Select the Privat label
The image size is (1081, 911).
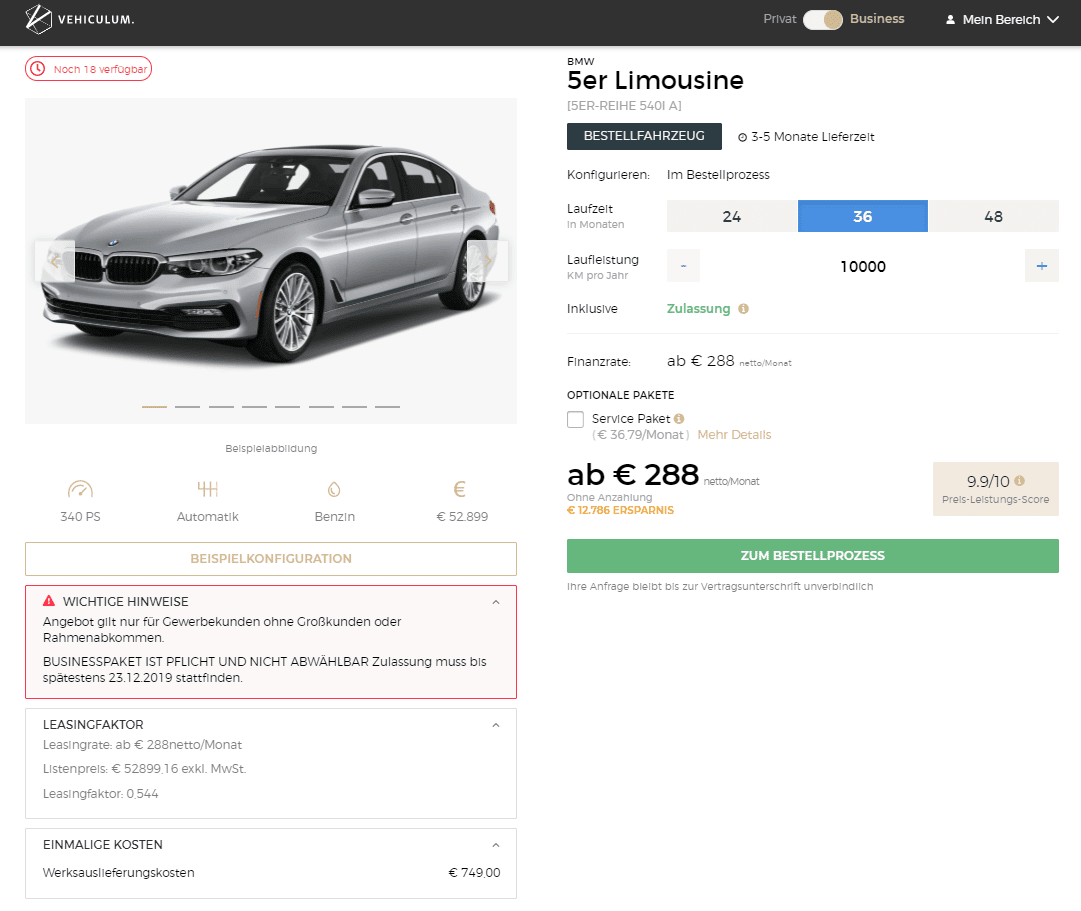[780, 19]
